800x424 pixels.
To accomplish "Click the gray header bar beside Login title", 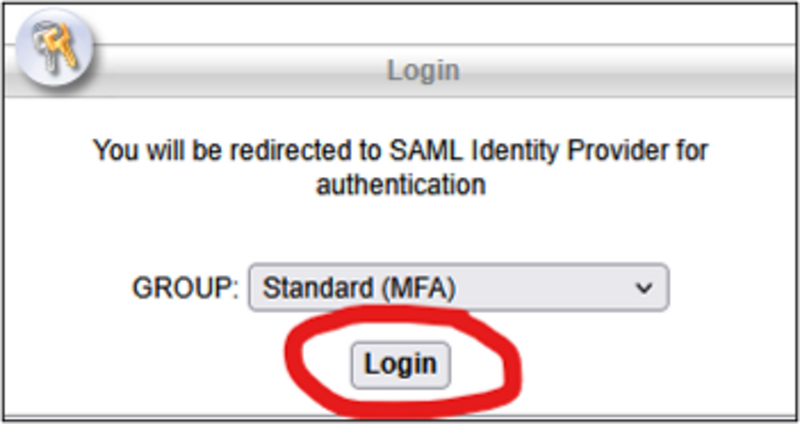I will coord(600,71).
